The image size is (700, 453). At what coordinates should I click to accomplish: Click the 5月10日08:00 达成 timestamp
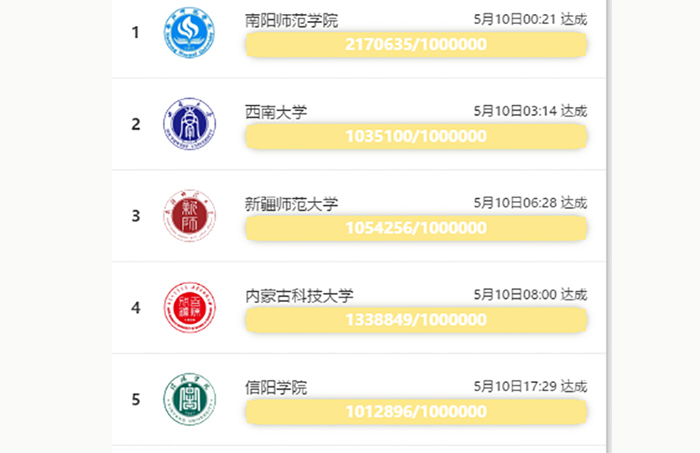pos(530,295)
